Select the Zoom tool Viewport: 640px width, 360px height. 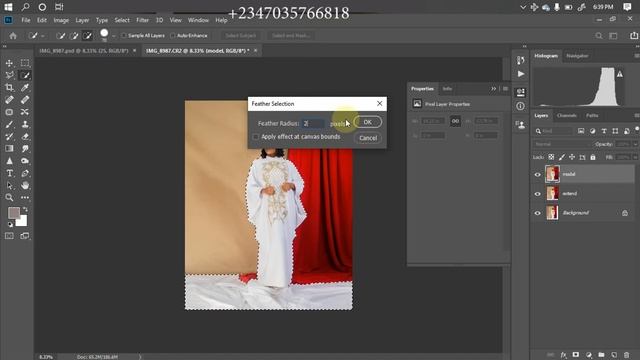(x=9, y=198)
